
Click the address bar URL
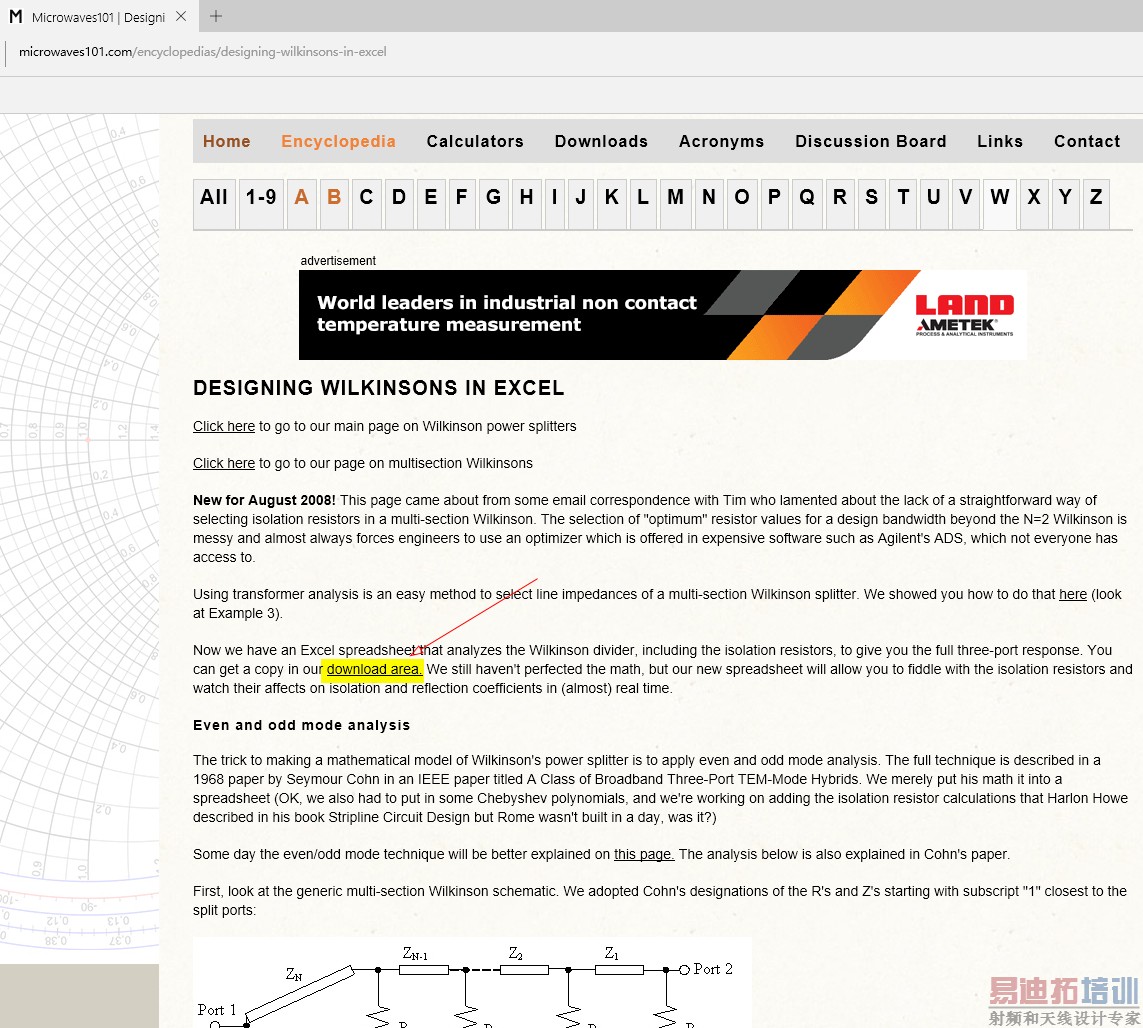coord(203,52)
